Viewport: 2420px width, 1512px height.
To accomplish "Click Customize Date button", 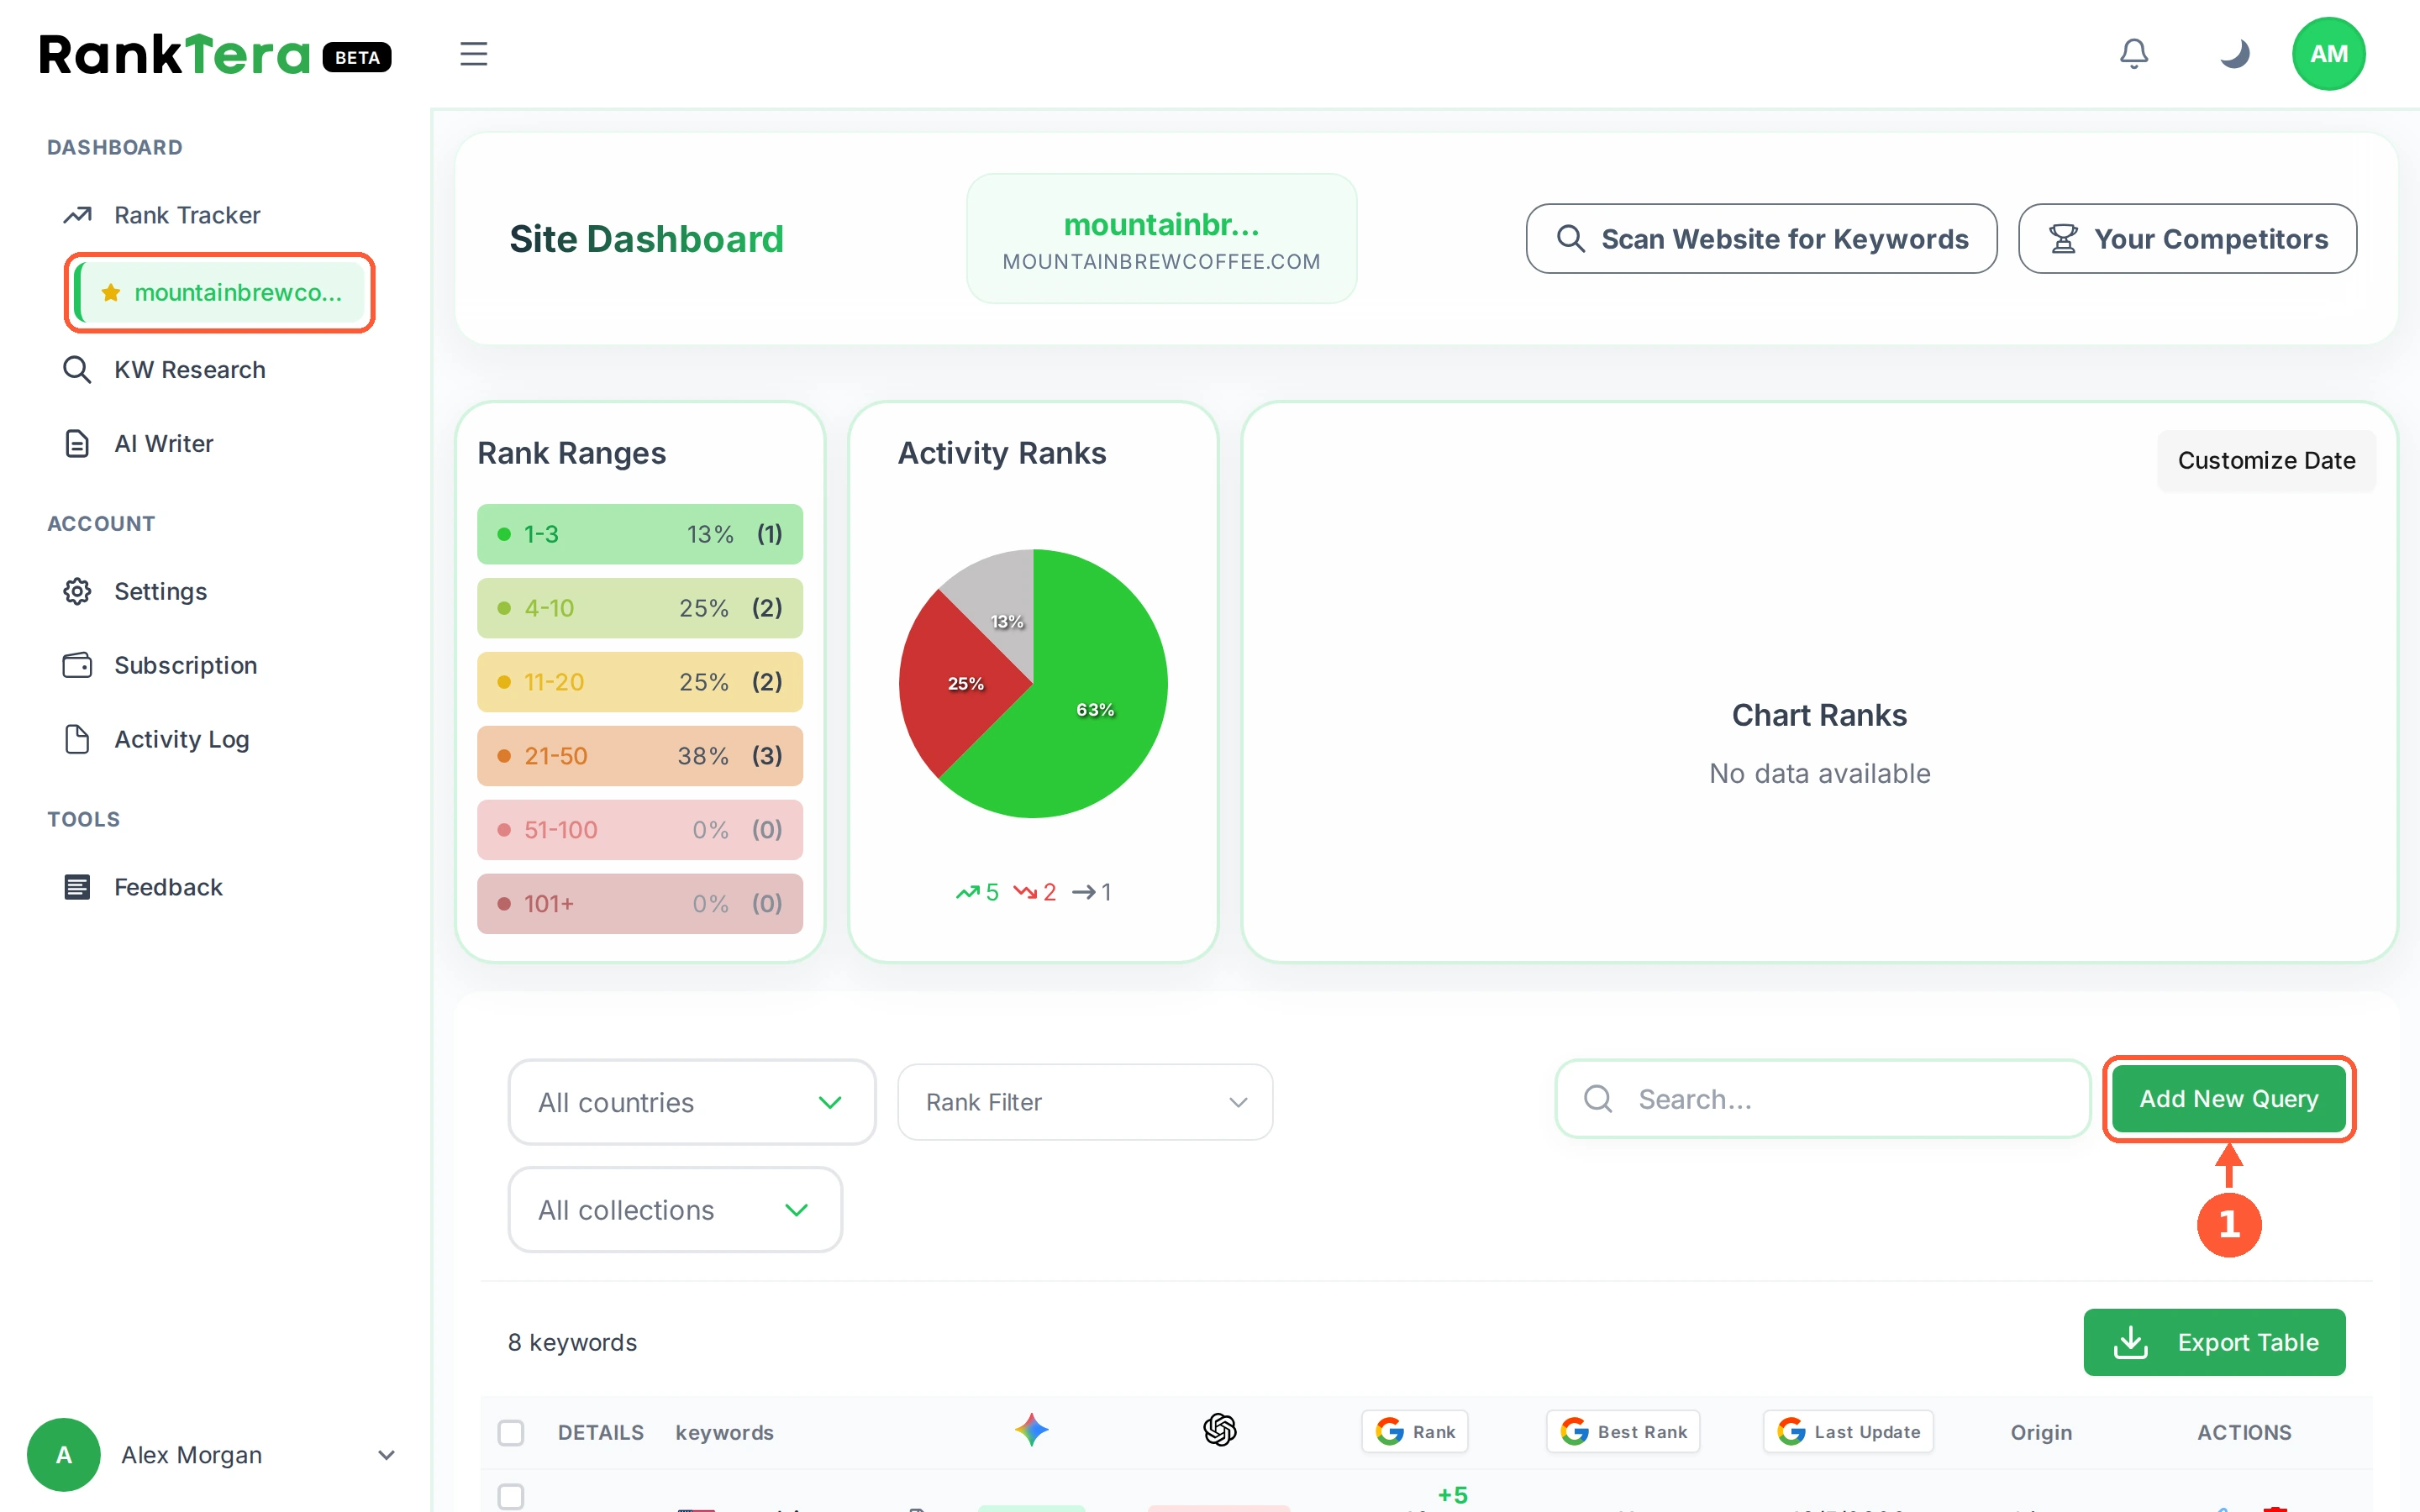I will [x=2266, y=460].
